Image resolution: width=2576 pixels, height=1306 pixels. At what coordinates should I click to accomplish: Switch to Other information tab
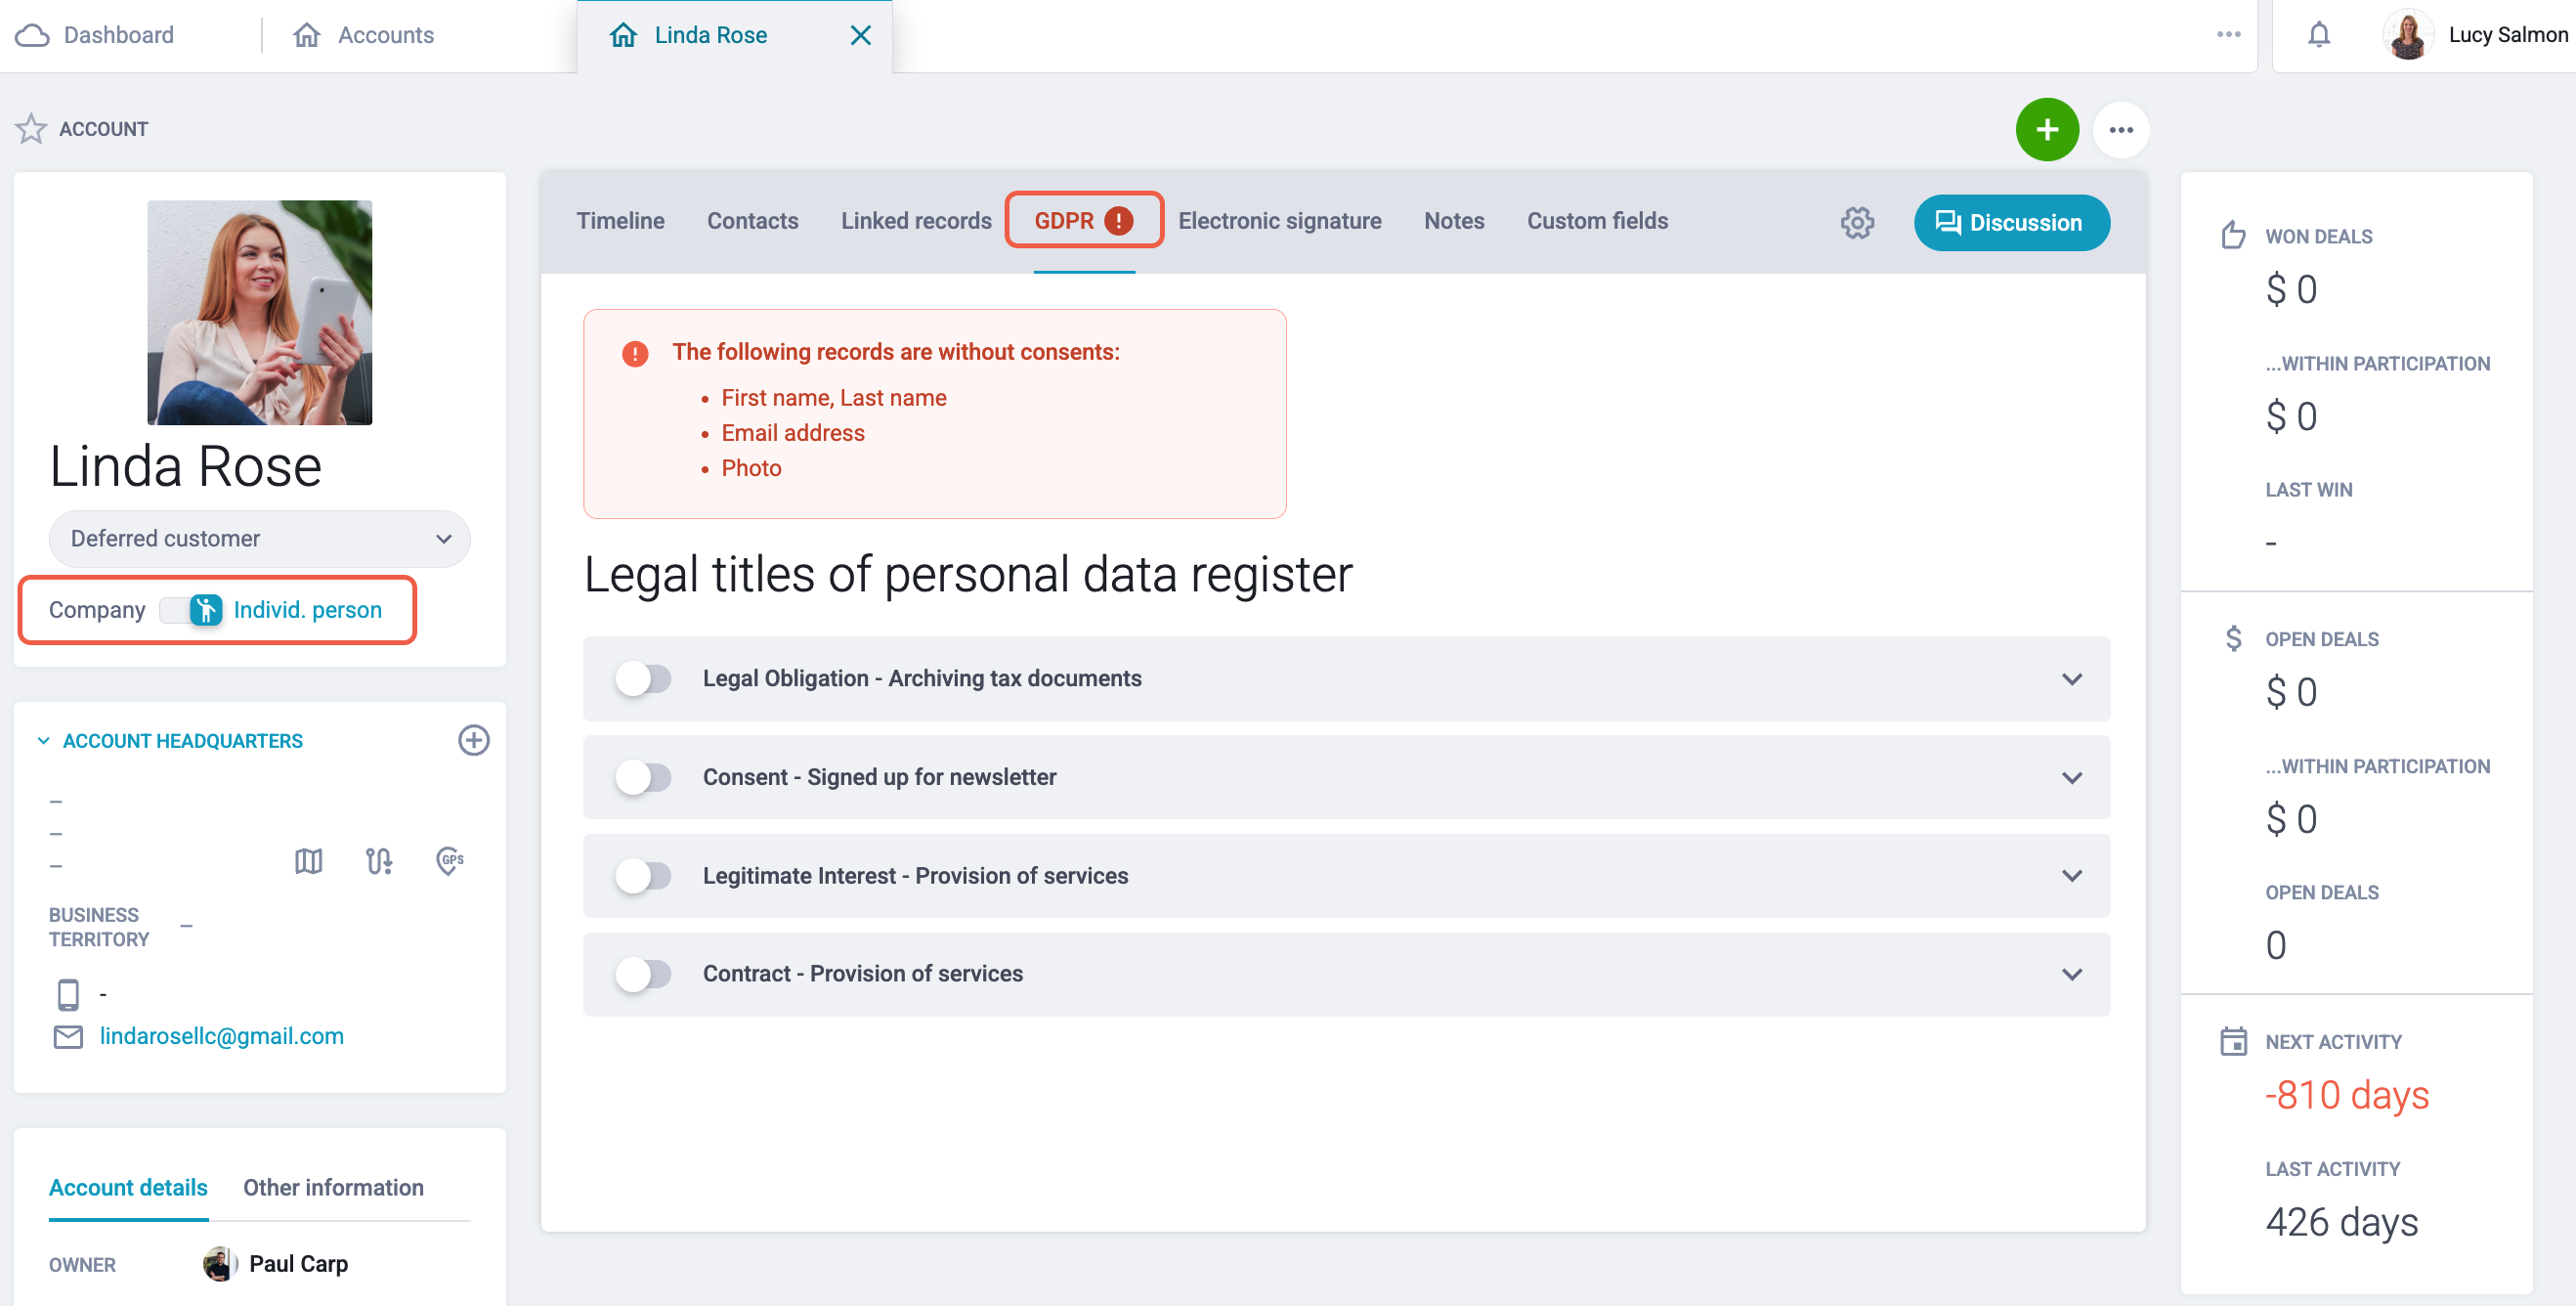click(x=333, y=1187)
